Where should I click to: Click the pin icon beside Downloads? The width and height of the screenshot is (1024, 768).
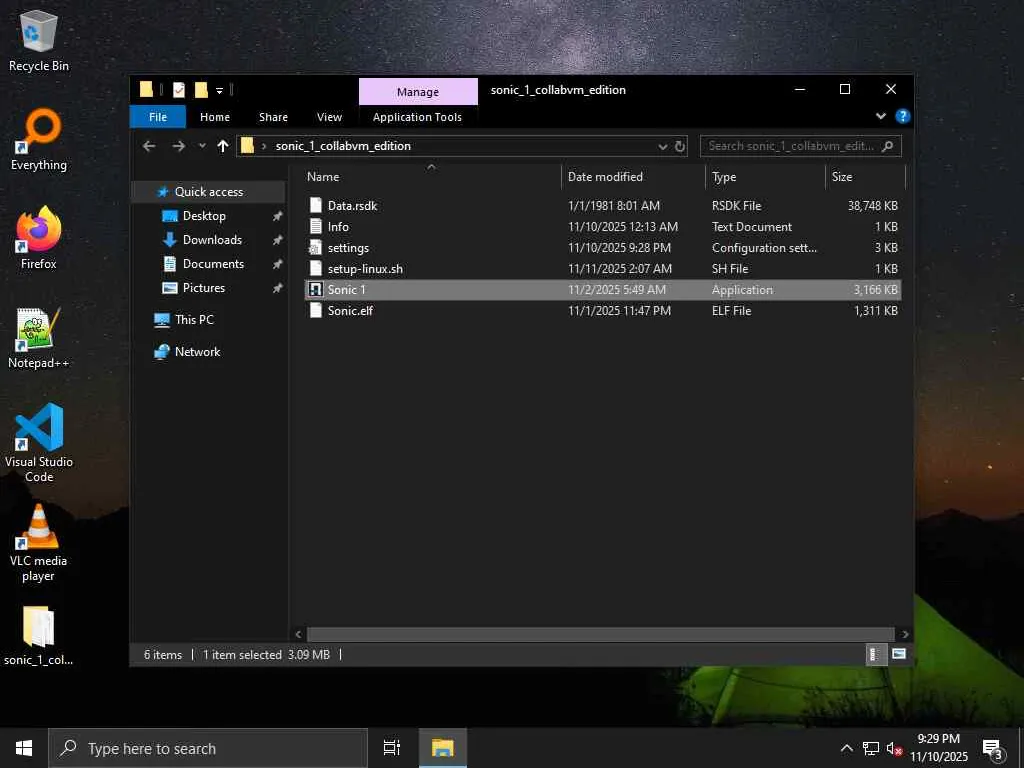[x=278, y=240]
